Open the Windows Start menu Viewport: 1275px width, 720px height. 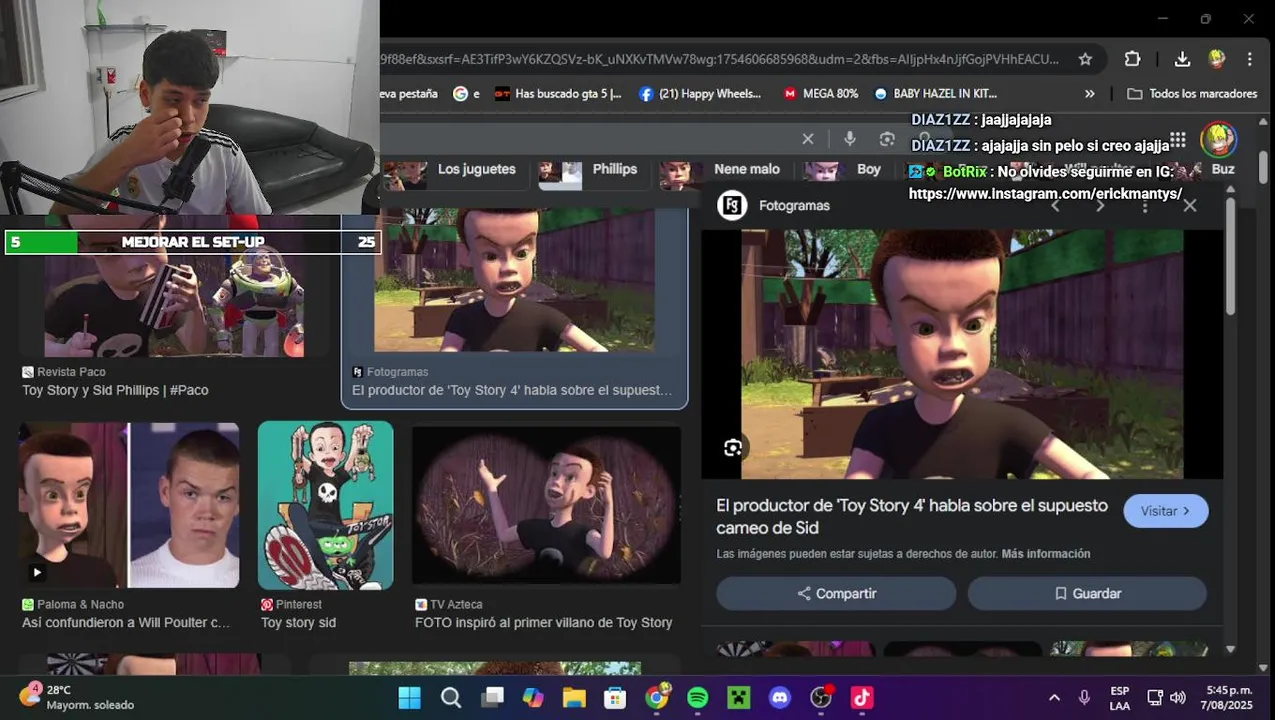pos(410,698)
